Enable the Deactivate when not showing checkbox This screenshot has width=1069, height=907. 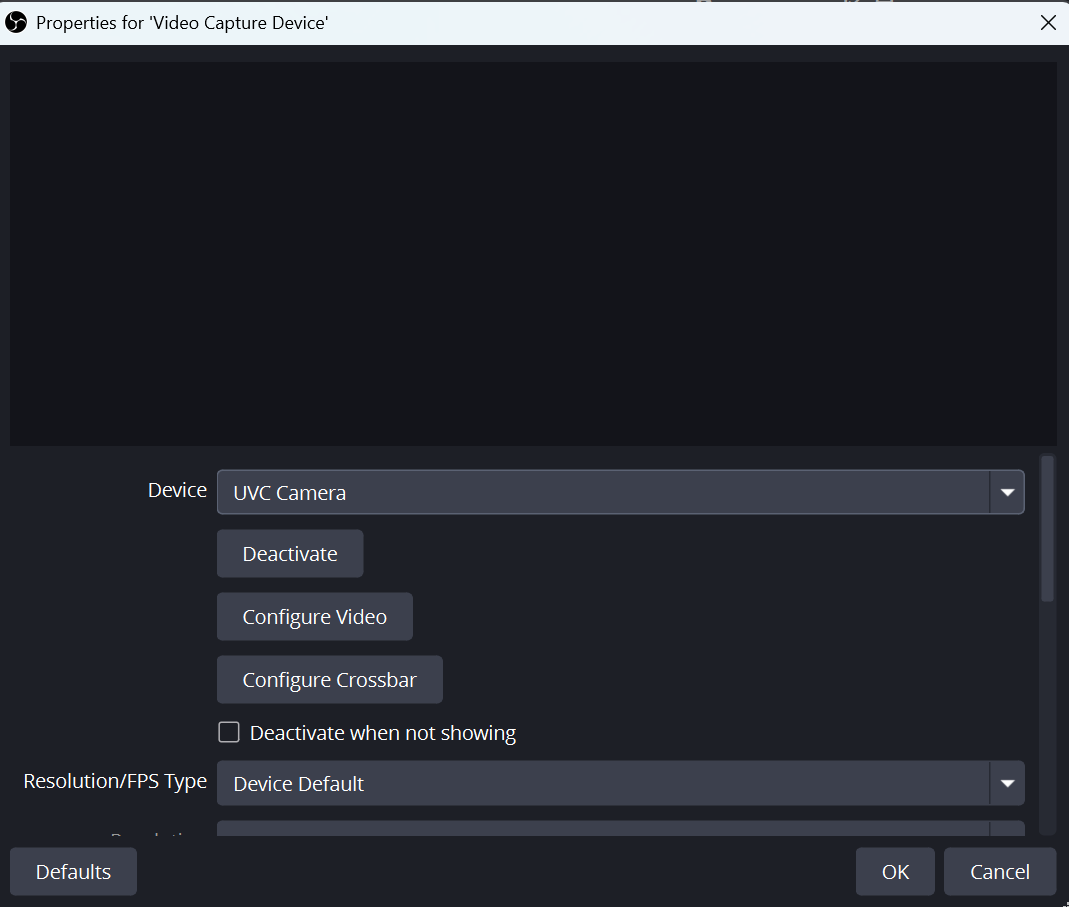coord(229,733)
